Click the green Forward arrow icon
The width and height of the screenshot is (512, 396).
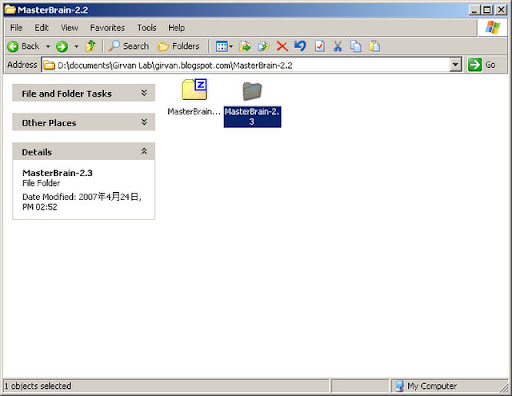point(62,46)
